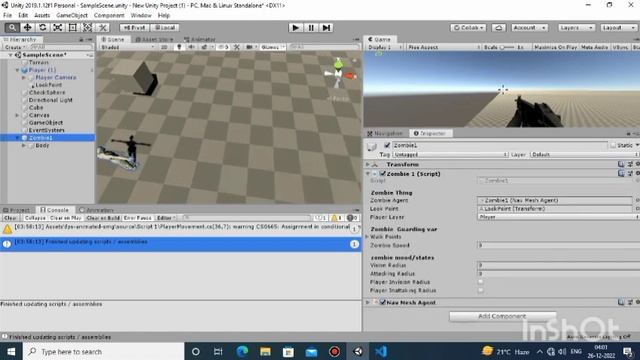Toggle Mute Audio in Game view
This screenshot has width=640, height=360.
(594, 47)
